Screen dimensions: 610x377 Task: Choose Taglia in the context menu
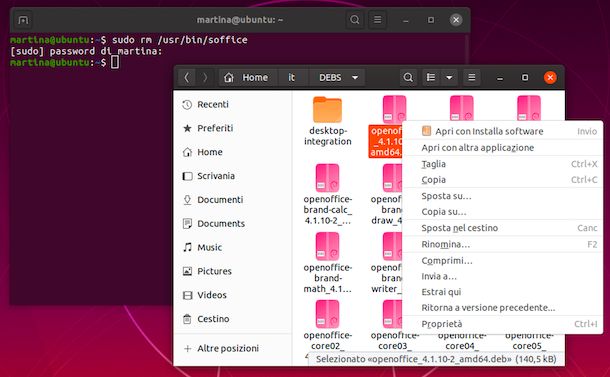503,164
